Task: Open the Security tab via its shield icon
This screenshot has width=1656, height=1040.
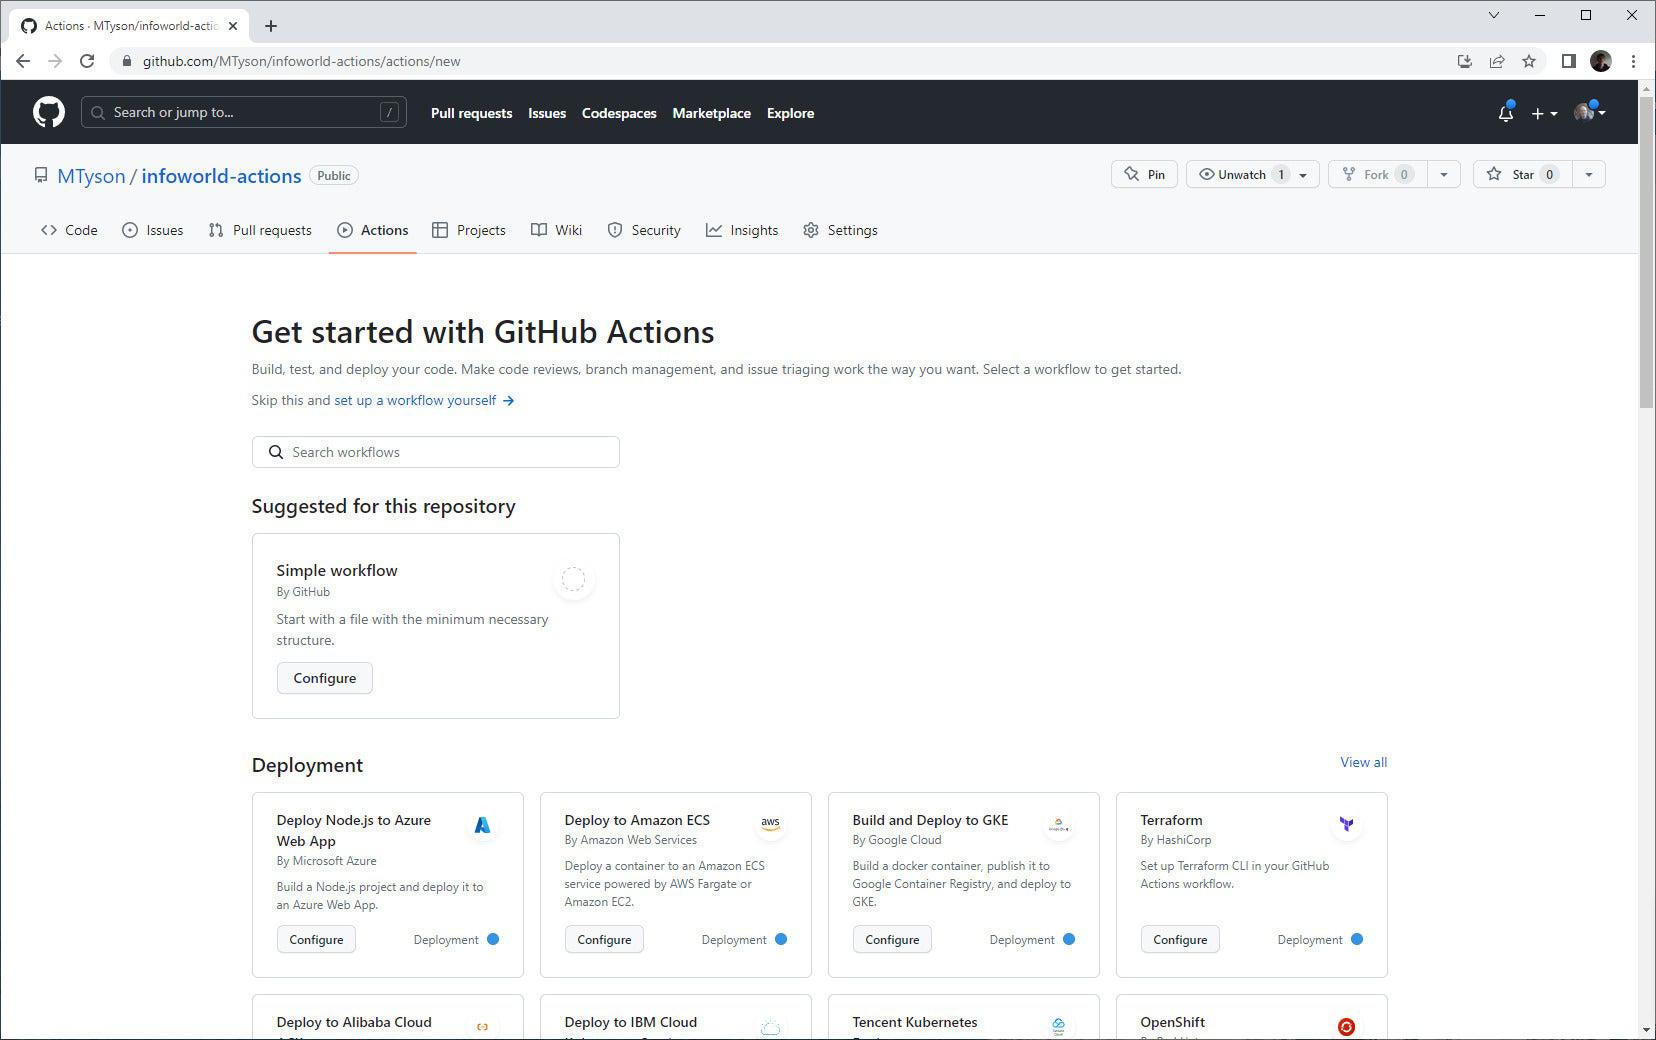Action: pyautogui.click(x=614, y=230)
